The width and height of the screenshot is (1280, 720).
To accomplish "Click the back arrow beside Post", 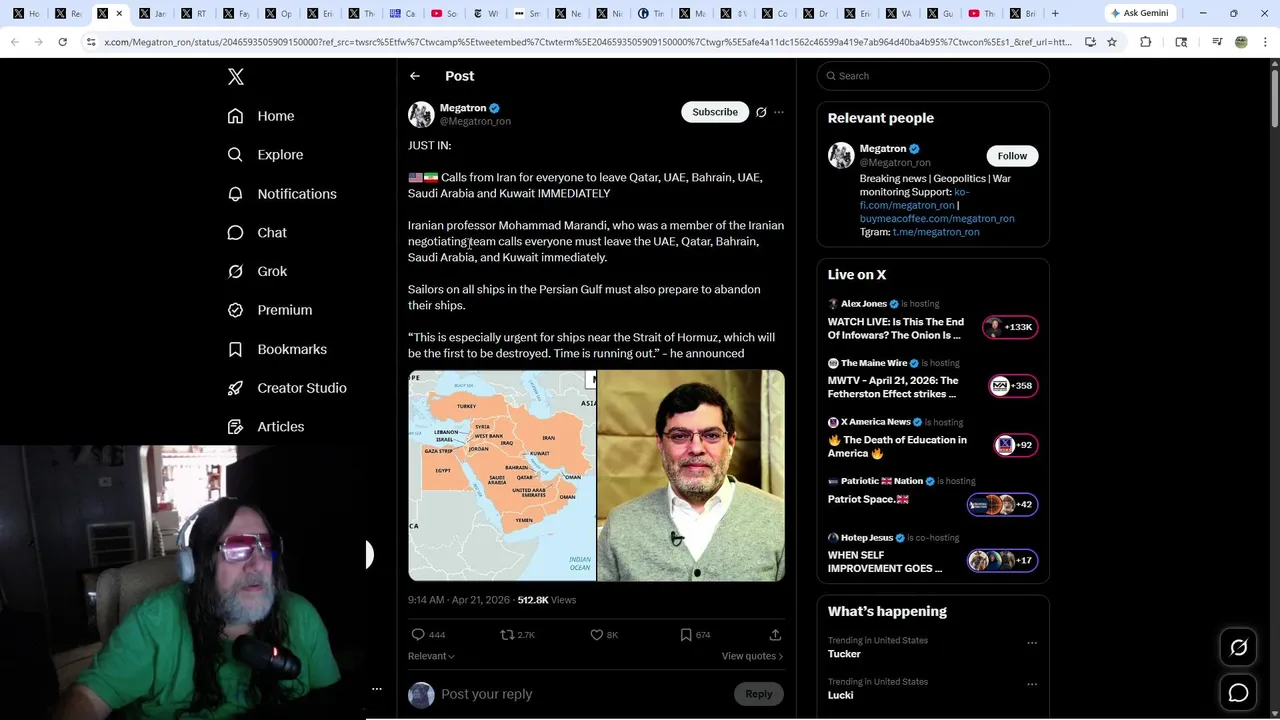I will [x=415, y=76].
